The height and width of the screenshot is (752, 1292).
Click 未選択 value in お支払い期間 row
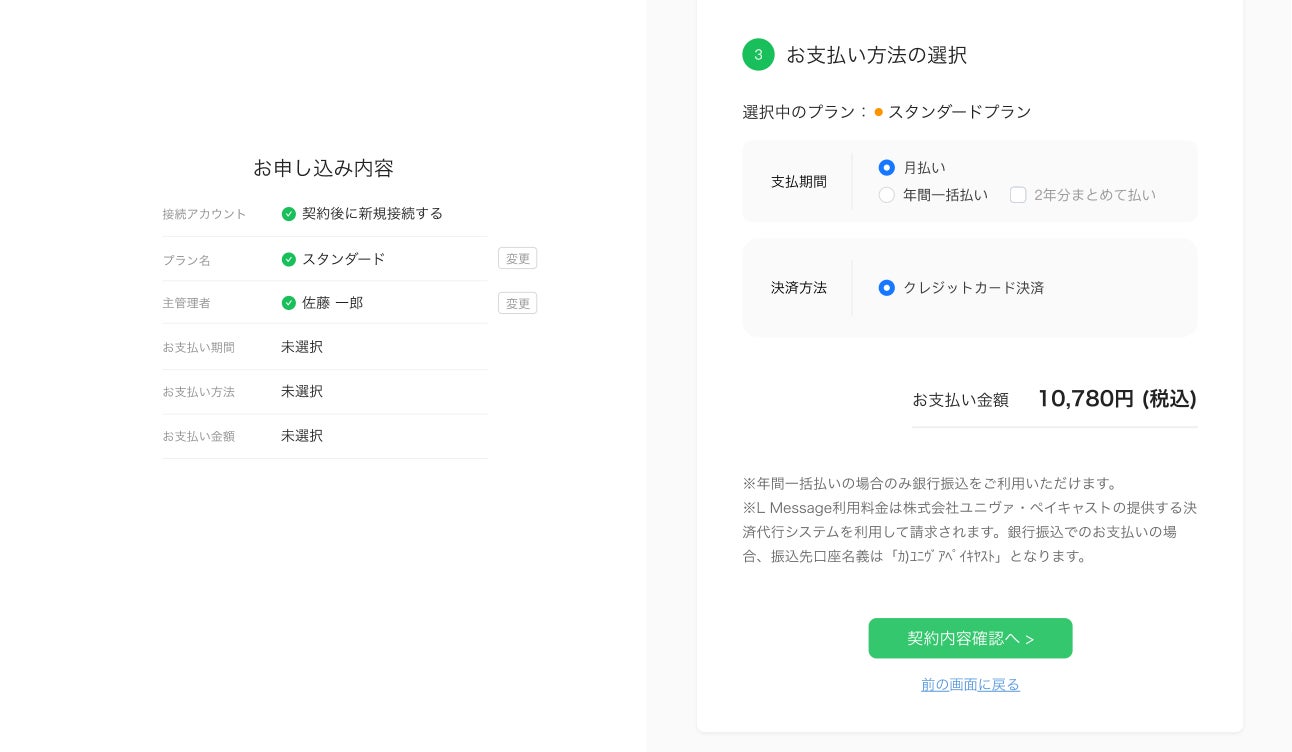coord(302,347)
